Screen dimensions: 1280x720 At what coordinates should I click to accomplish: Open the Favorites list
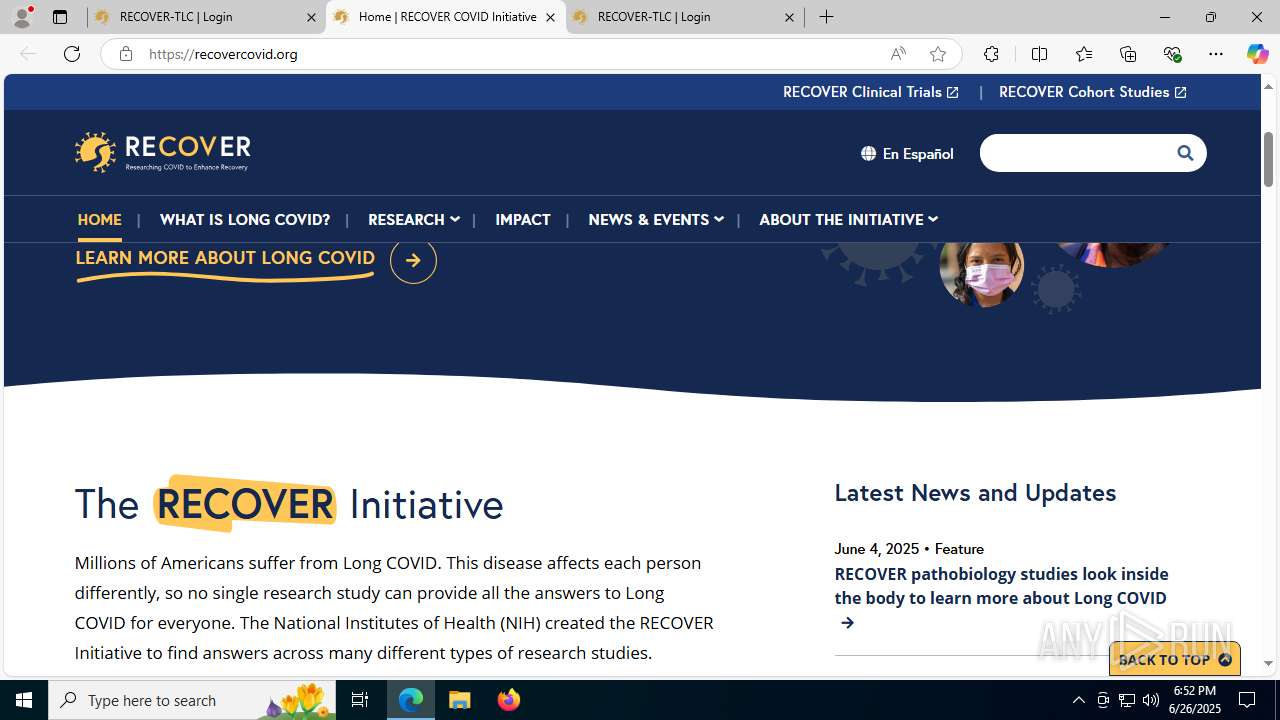1084,54
